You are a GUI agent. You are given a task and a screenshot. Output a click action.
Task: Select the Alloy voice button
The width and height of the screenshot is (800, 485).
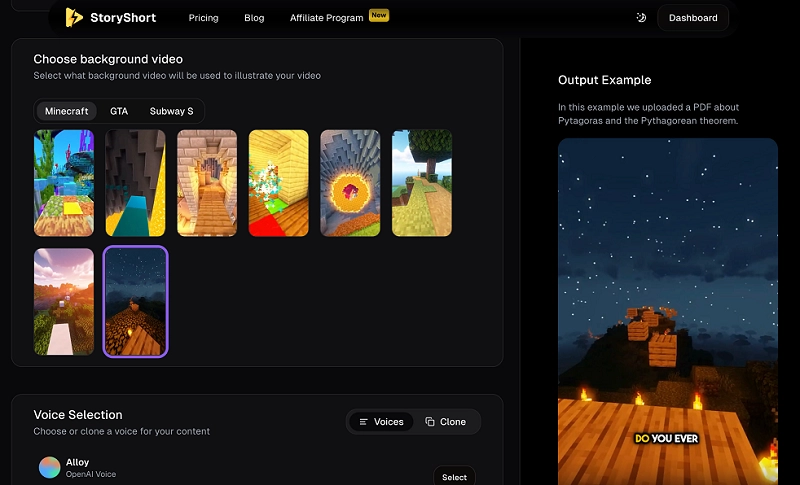pyautogui.click(x=454, y=475)
